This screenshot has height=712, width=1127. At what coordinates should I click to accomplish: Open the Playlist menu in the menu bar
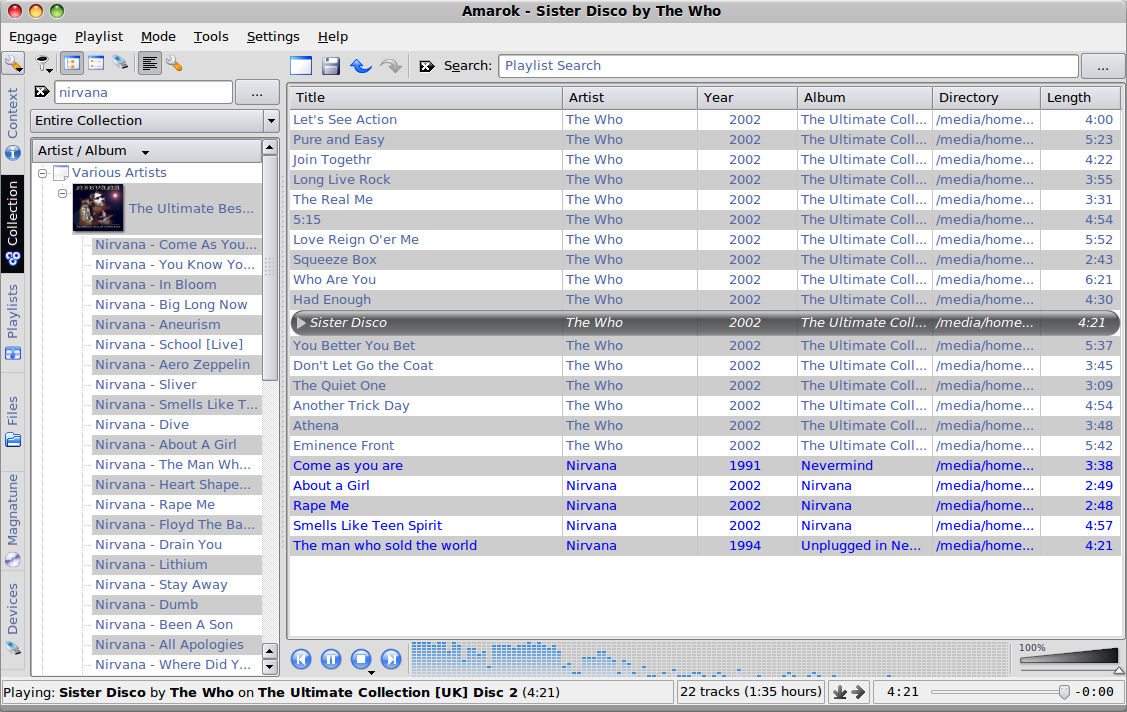point(99,37)
